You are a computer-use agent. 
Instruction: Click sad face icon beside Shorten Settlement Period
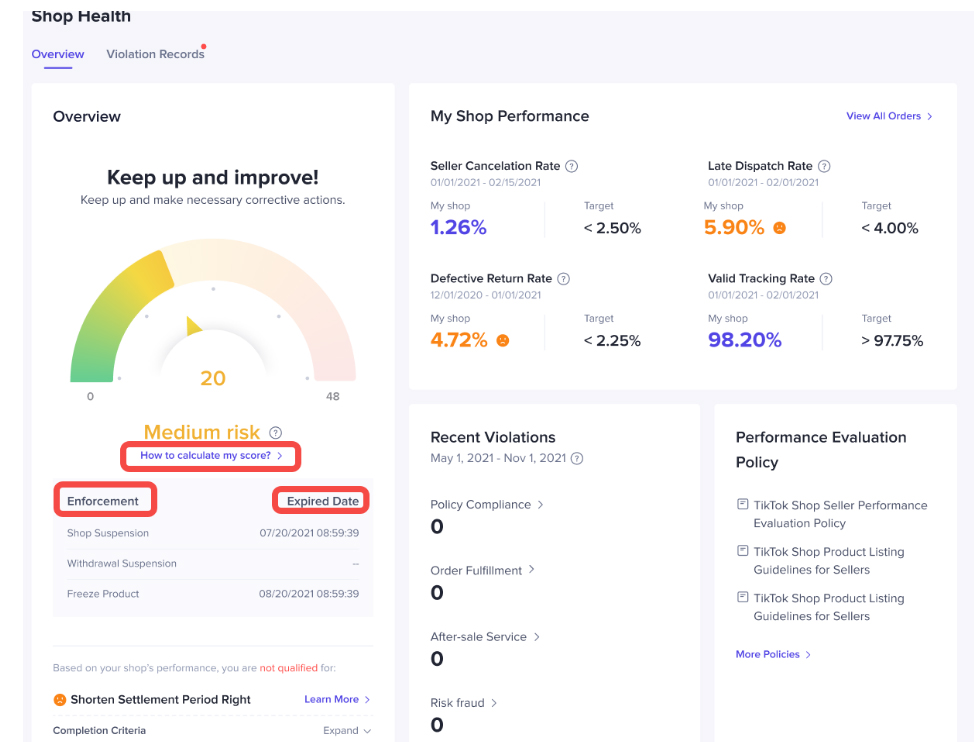tap(60, 700)
